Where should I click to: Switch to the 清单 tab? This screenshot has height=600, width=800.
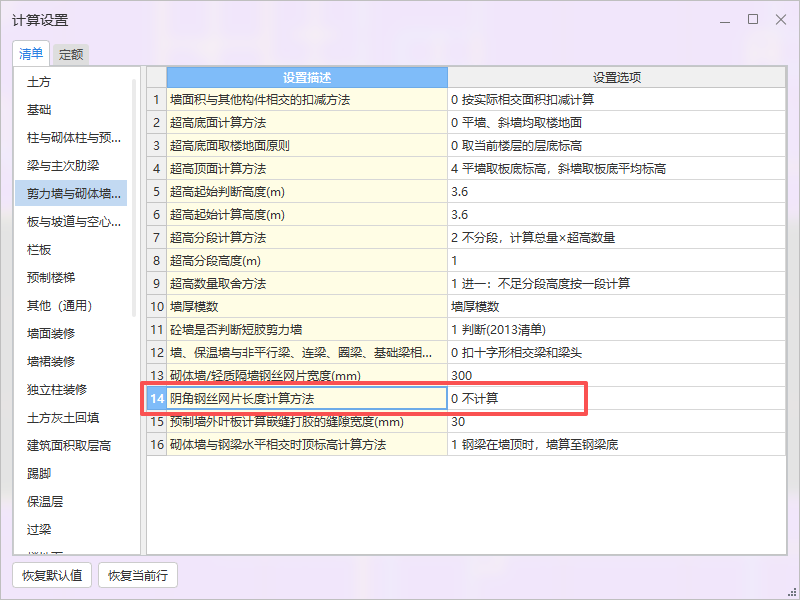(x=30, y=53)
